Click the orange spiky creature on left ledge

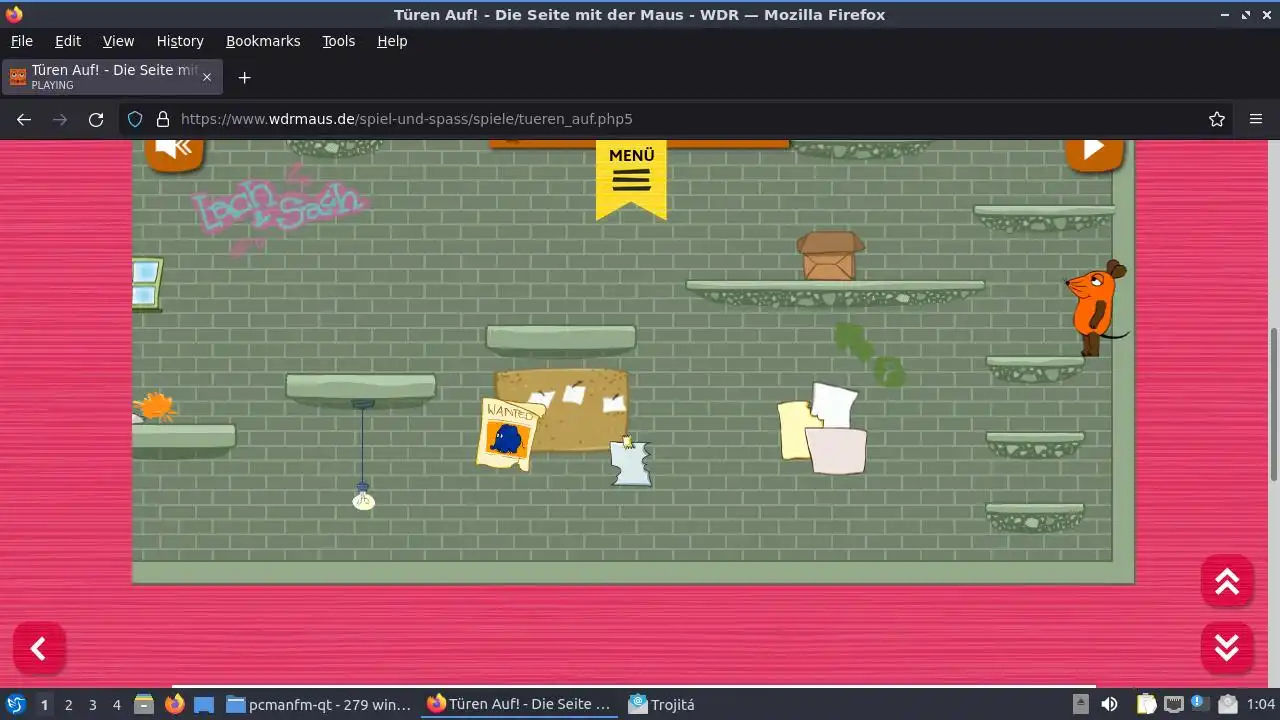[154, 407]
